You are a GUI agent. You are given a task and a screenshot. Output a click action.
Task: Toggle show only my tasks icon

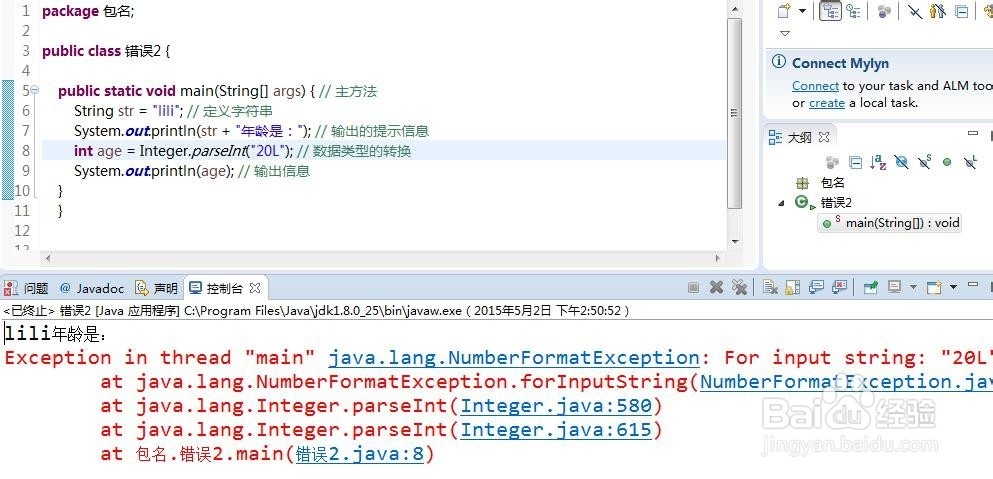click(x=939, y=11)
